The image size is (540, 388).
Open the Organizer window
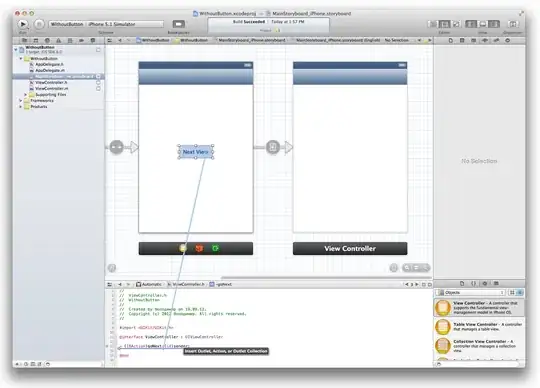(513, 24)
